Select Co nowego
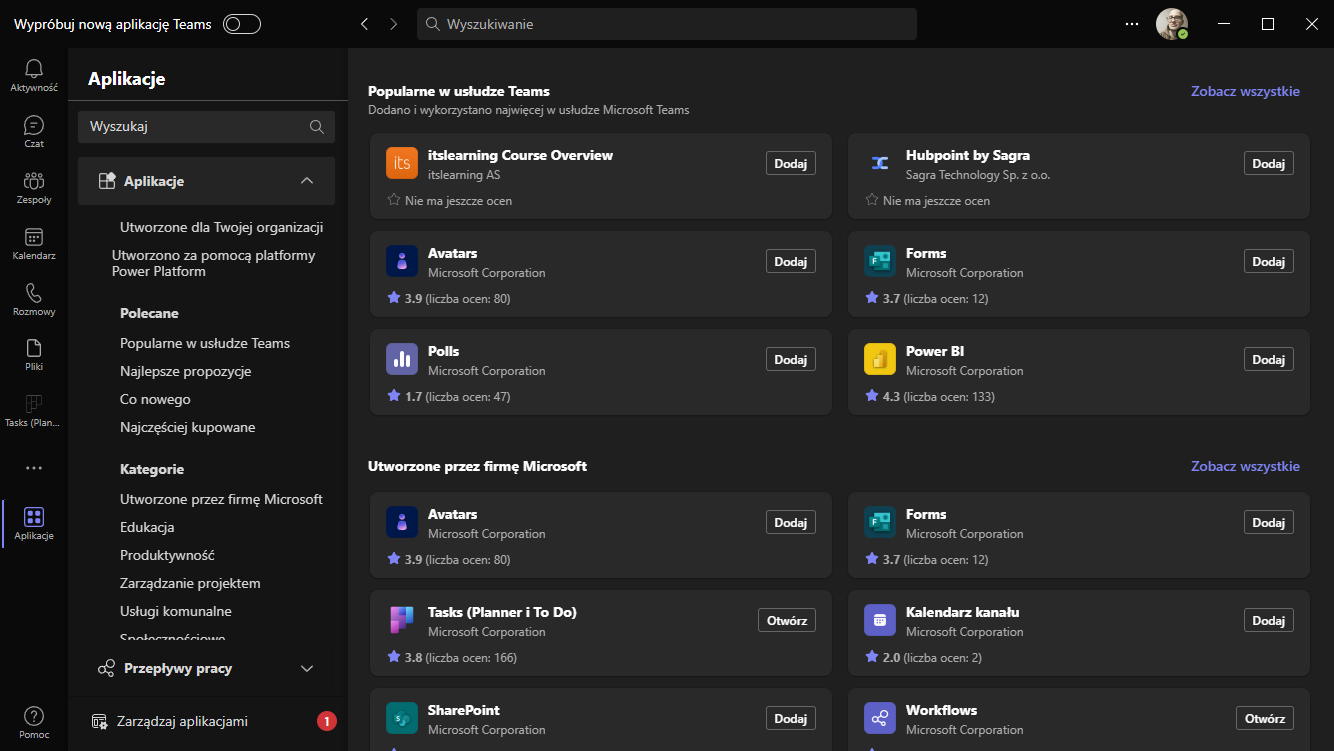 click(x=155, y=399)
